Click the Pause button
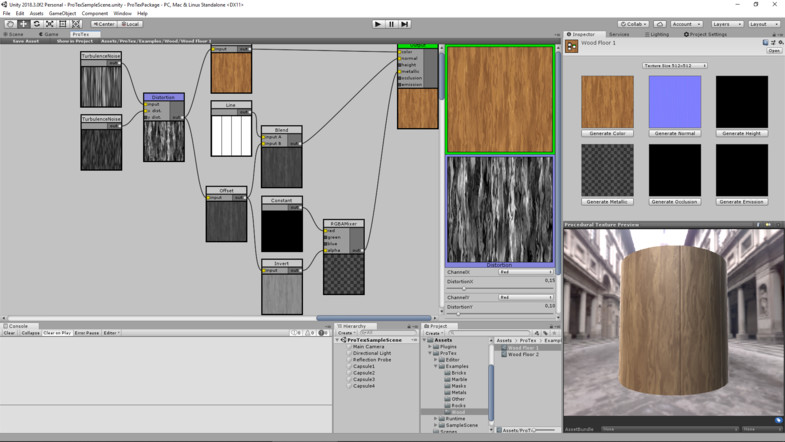The height and width of the screenshot is (442, 785). pos(391,24)
